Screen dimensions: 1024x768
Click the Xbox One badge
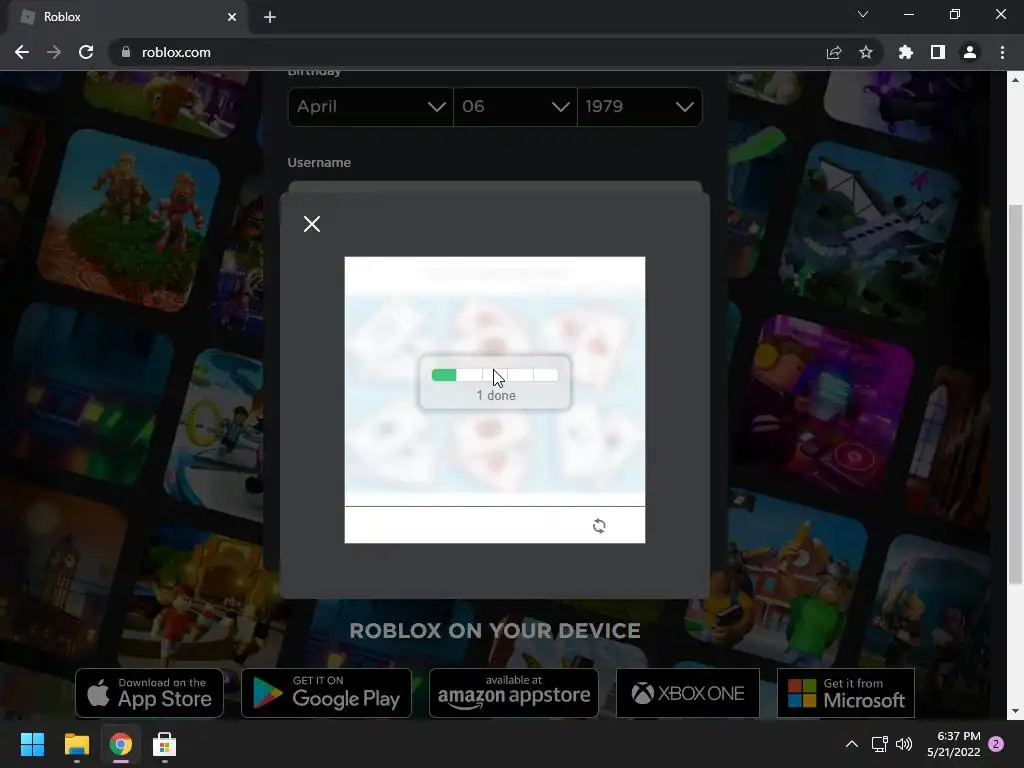coord(688,693)
